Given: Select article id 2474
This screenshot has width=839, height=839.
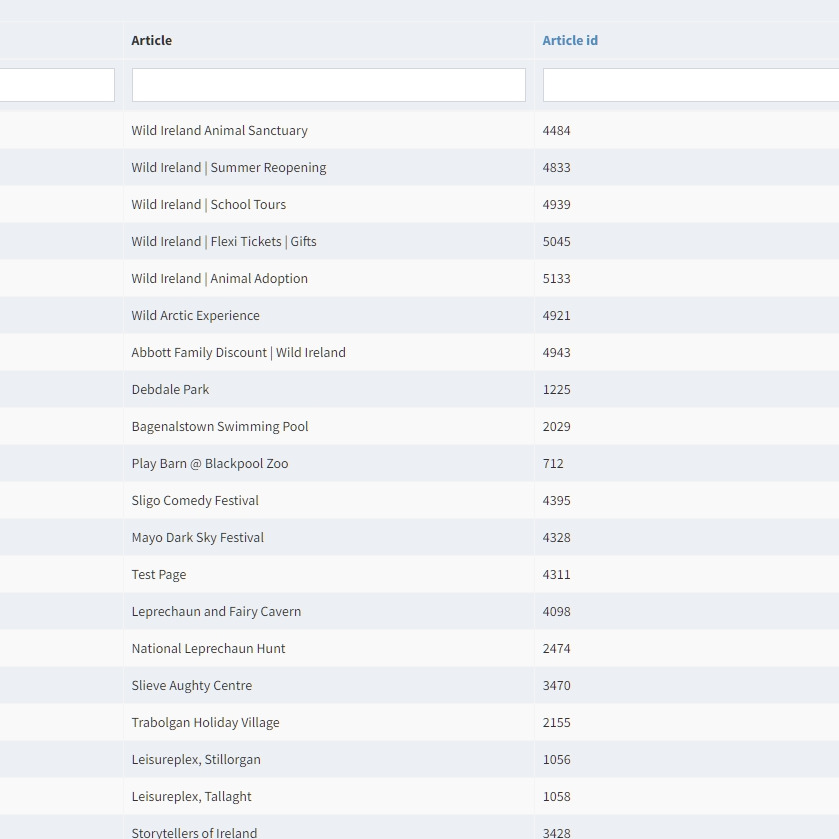Looking at the screenshot, I should tap(556, 647).
